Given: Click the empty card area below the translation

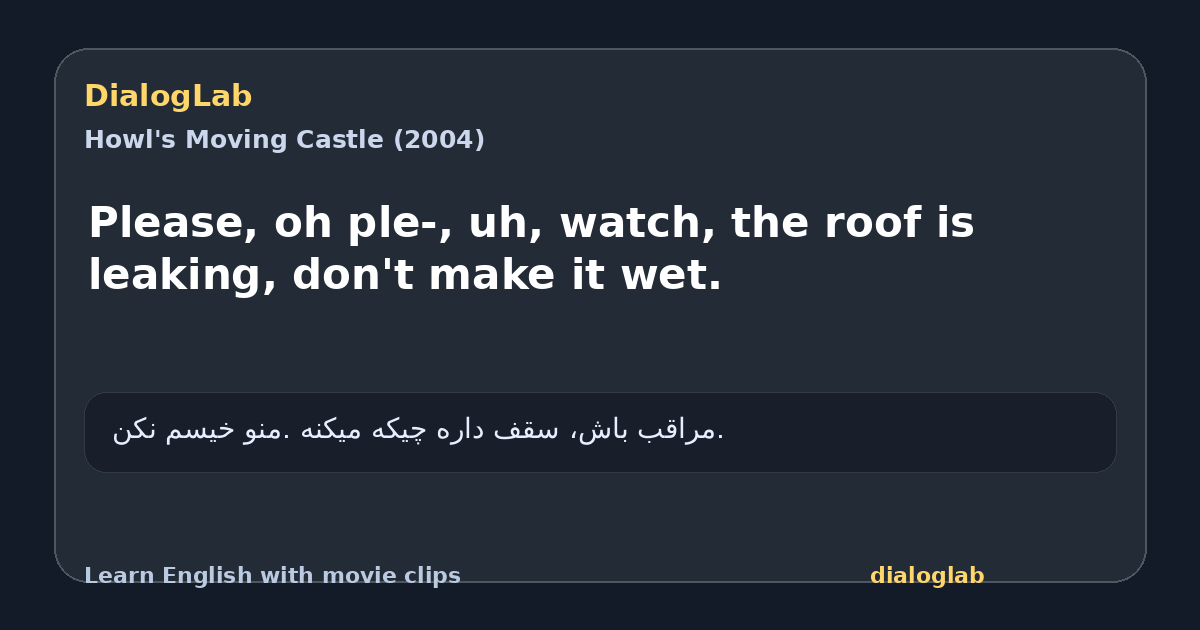Looking at the screenshot, I should 600,515.
